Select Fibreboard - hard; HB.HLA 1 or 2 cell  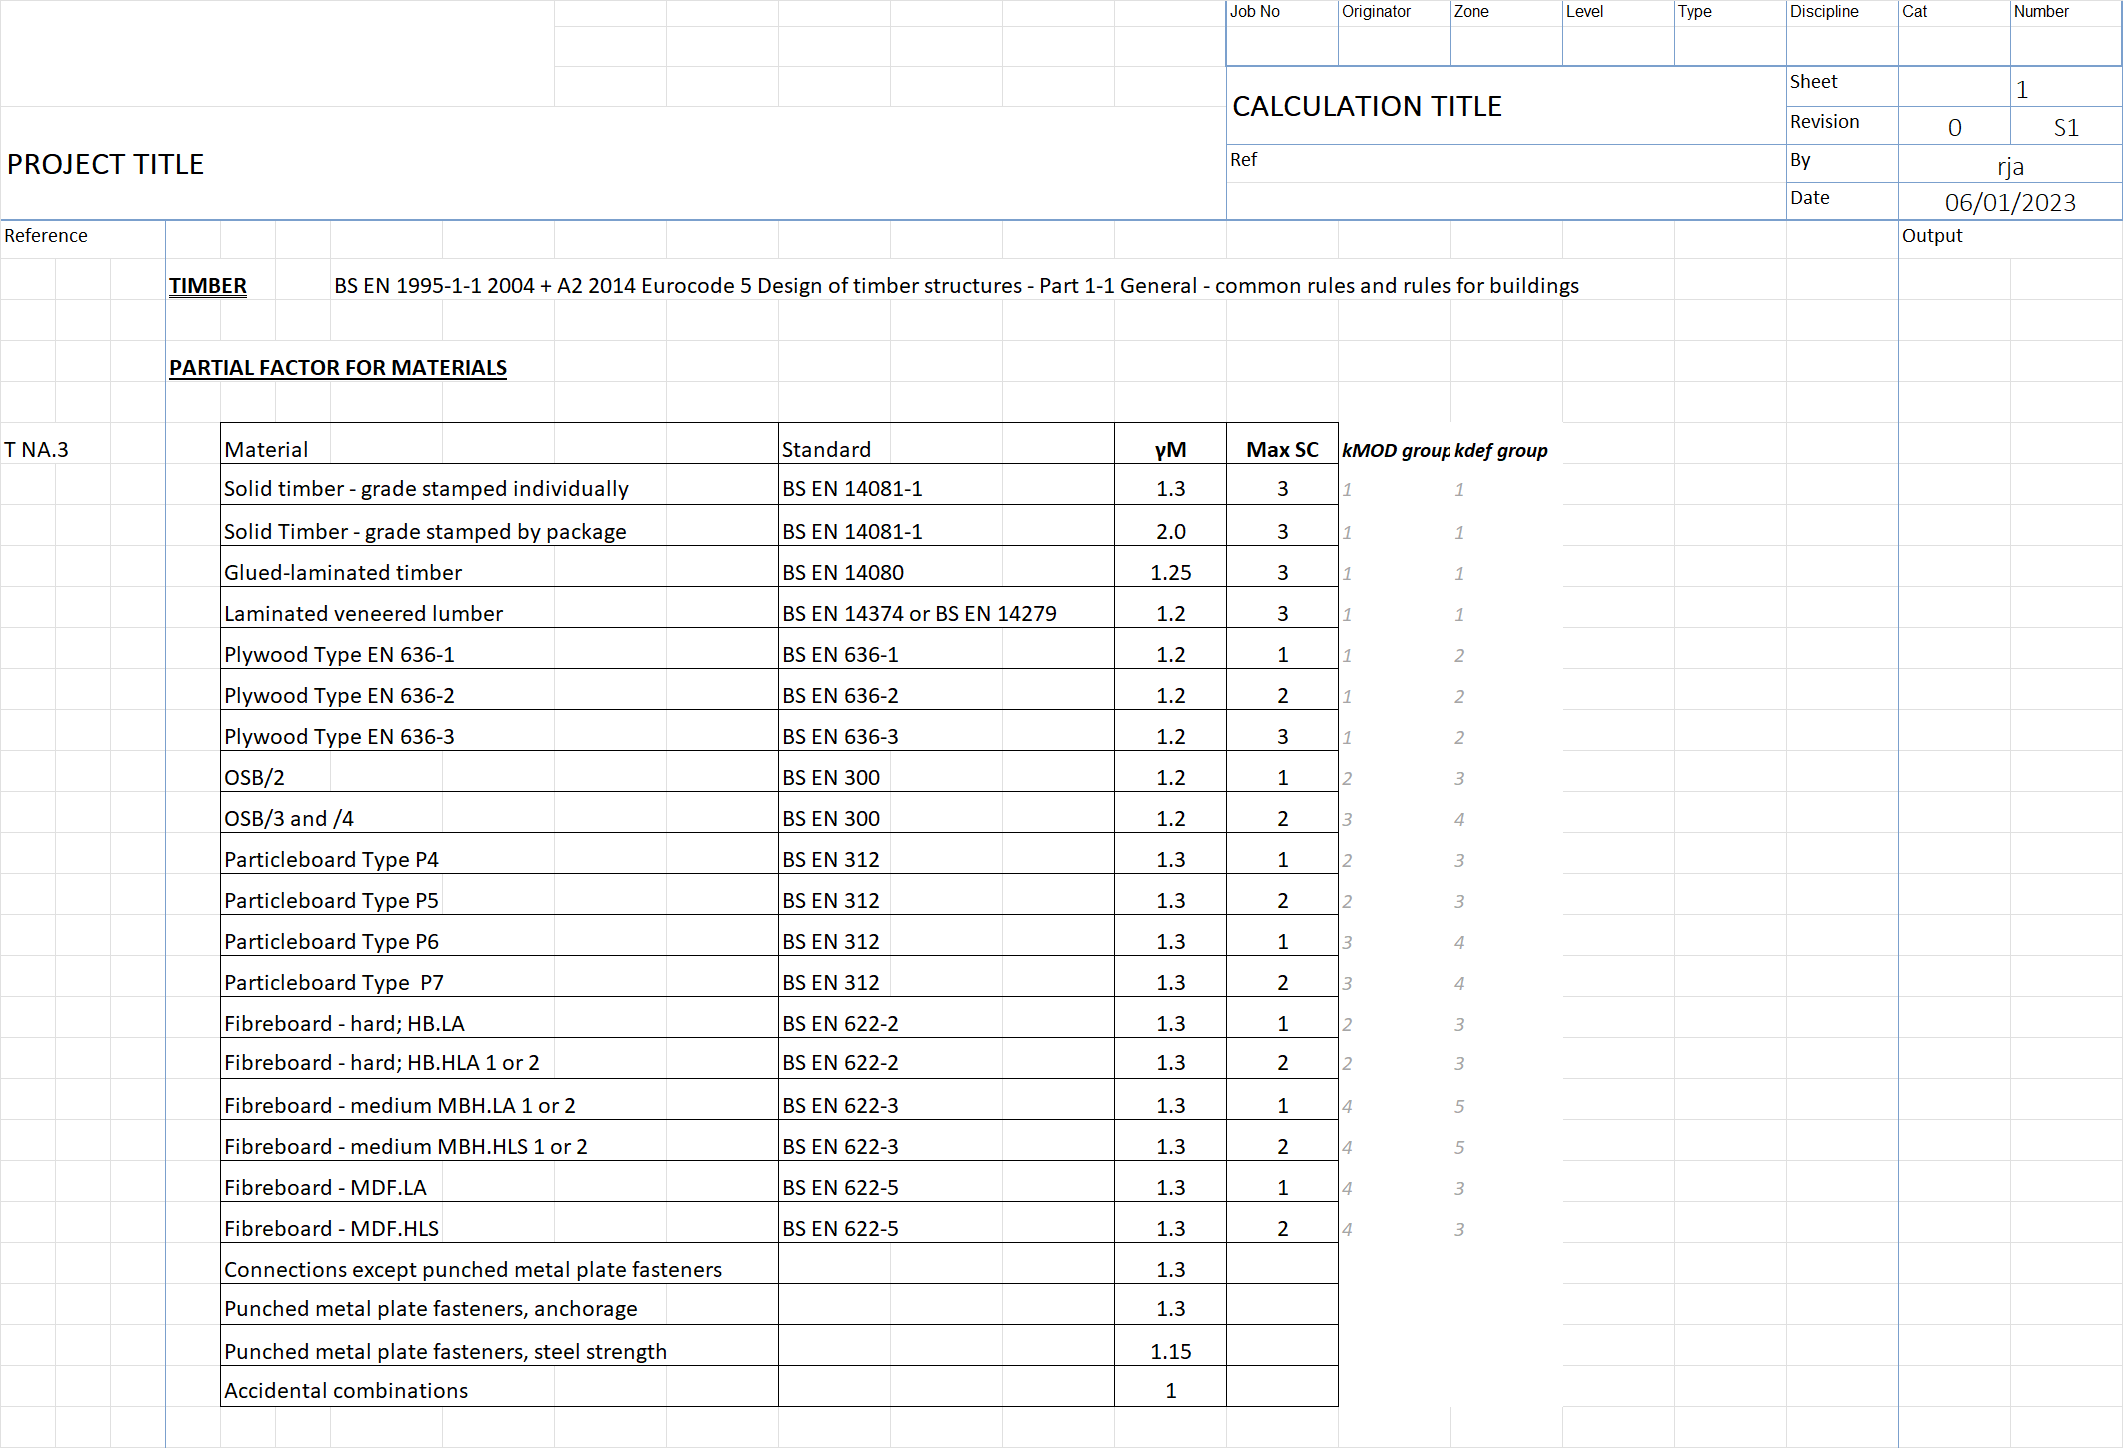pyautogui.click(x=499, y=1059)
